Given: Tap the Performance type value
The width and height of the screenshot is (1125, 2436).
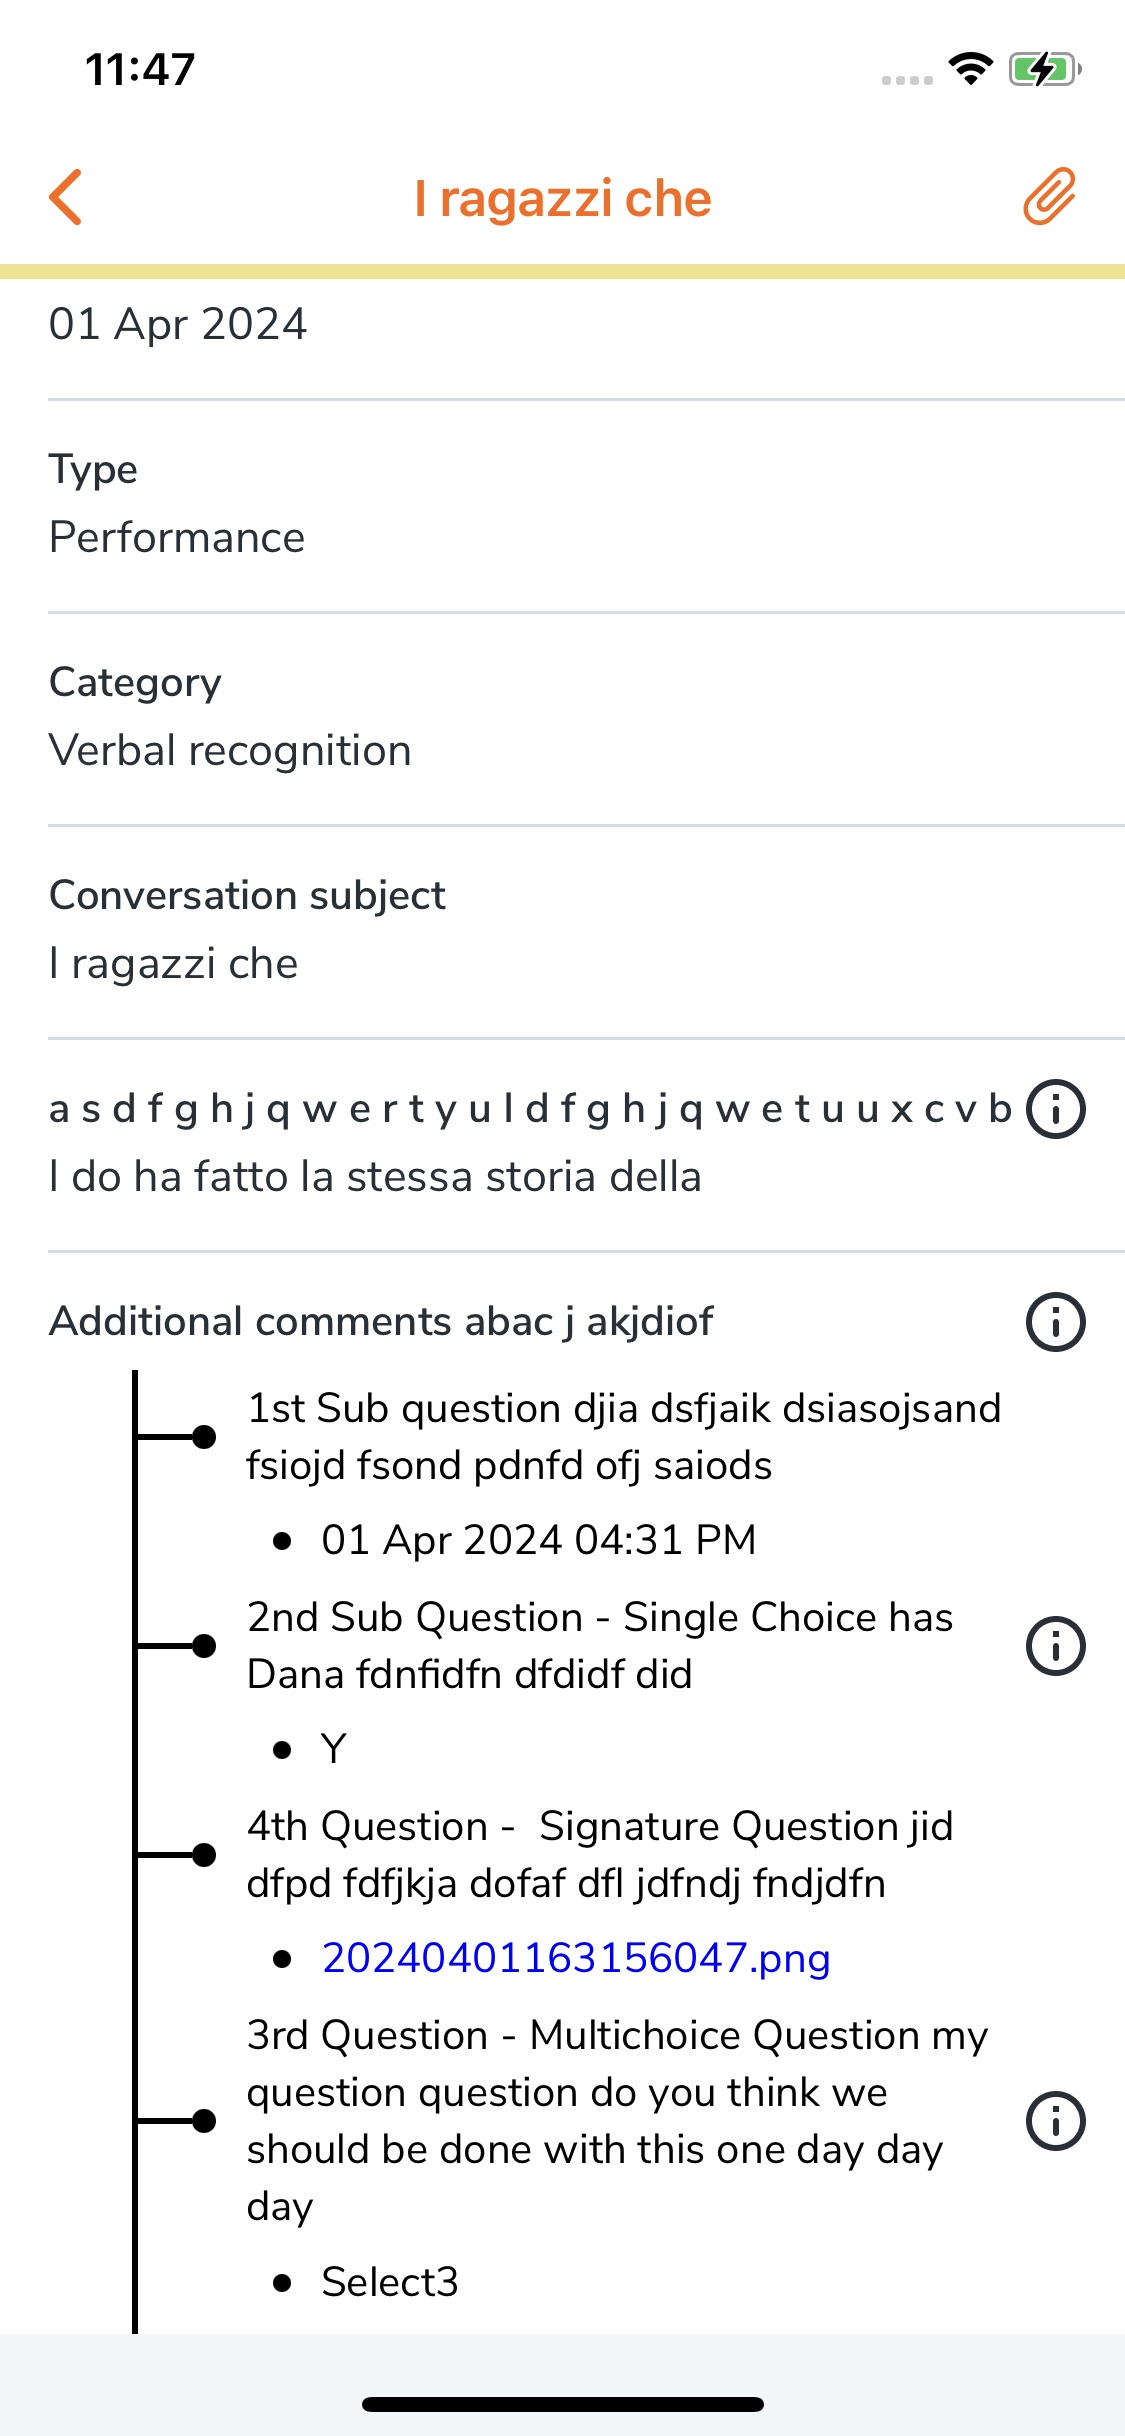Looking at the screenshot, I should 177,538.
